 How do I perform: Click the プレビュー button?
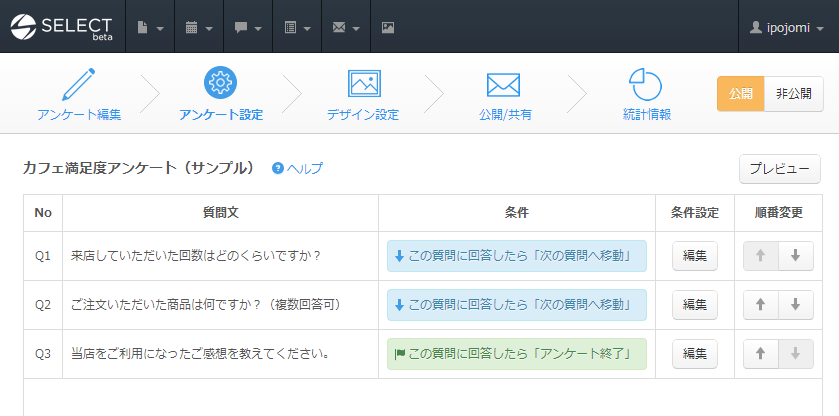pos(779,169)
